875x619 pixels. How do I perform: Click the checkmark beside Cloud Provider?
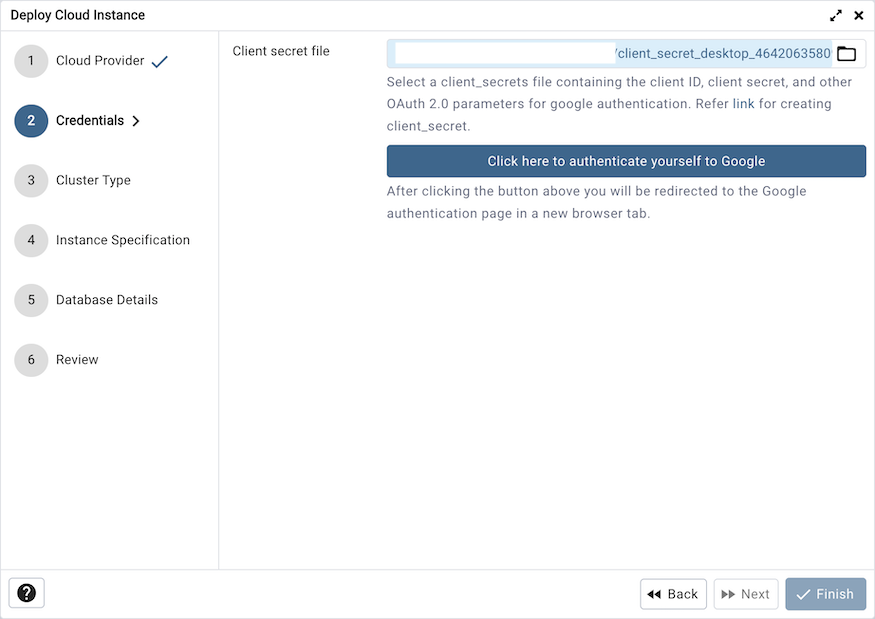click(159, 60)
